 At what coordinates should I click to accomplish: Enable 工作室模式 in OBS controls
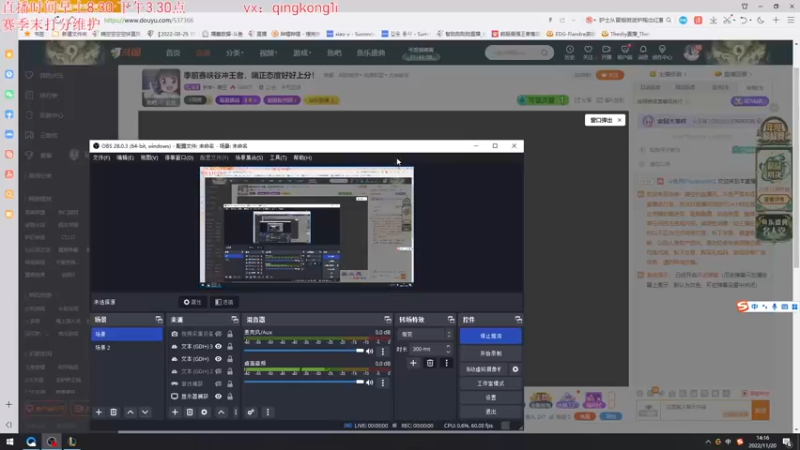click(491, 383)
